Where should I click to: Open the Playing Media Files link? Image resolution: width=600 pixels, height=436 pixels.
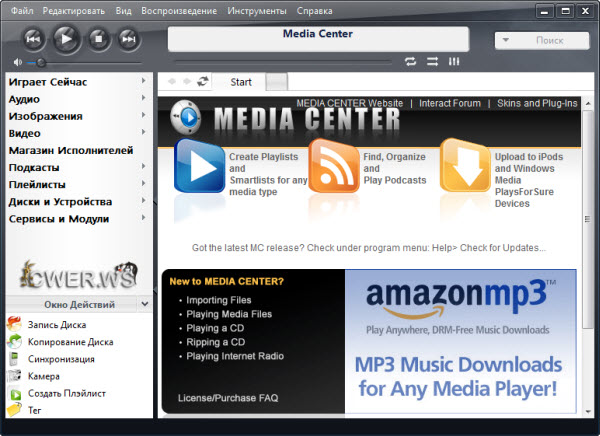click(x=229, y=314)
